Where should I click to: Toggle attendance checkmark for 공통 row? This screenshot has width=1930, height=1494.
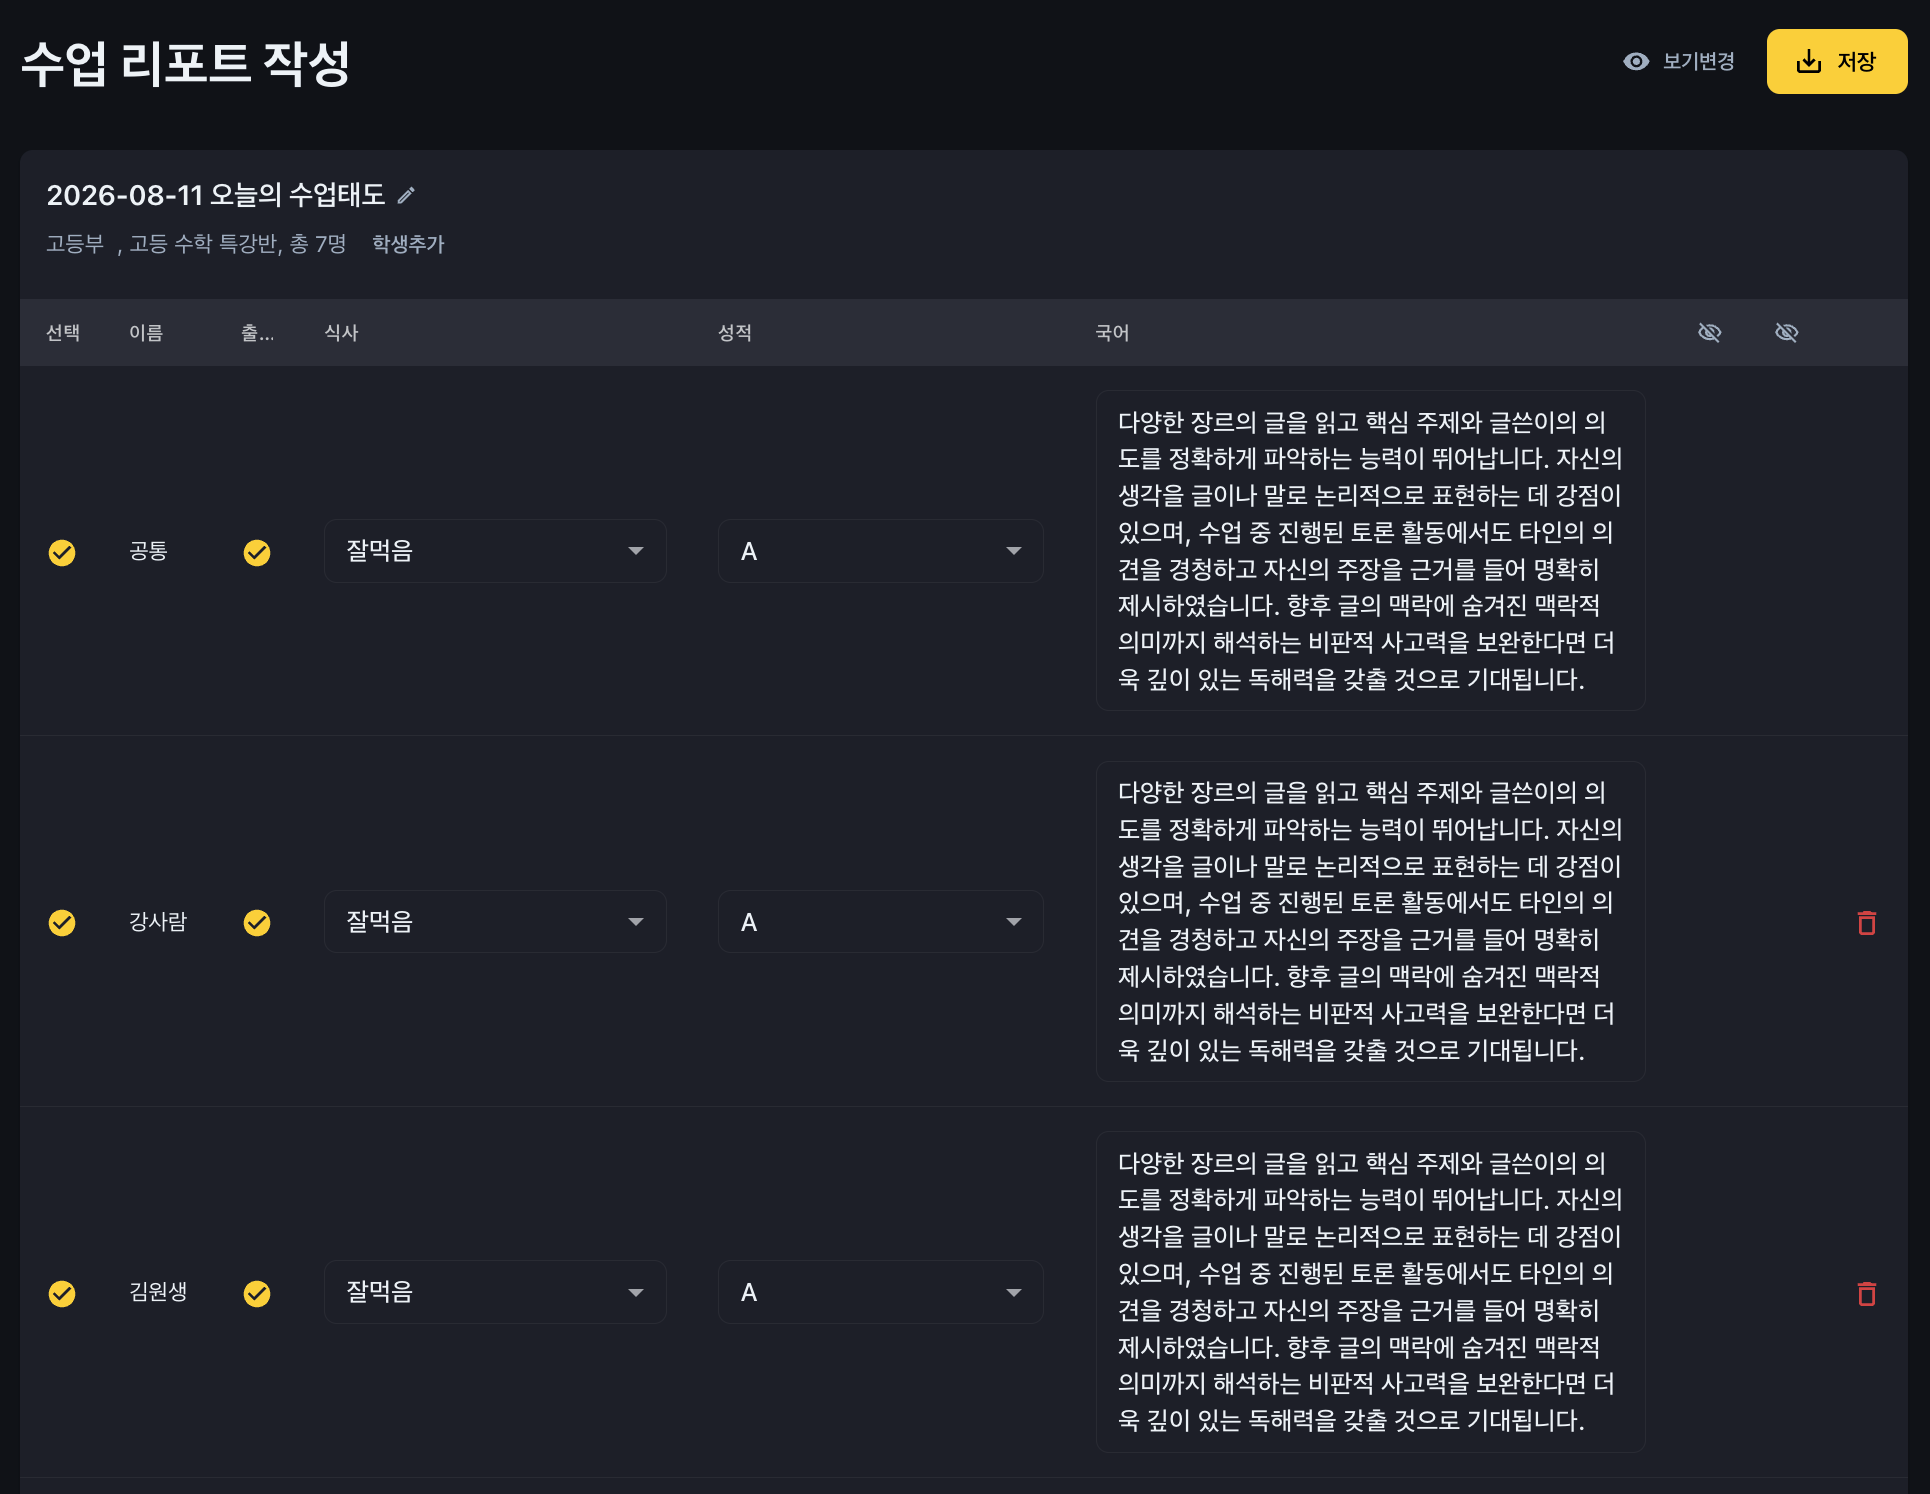(x=257, y=552)
